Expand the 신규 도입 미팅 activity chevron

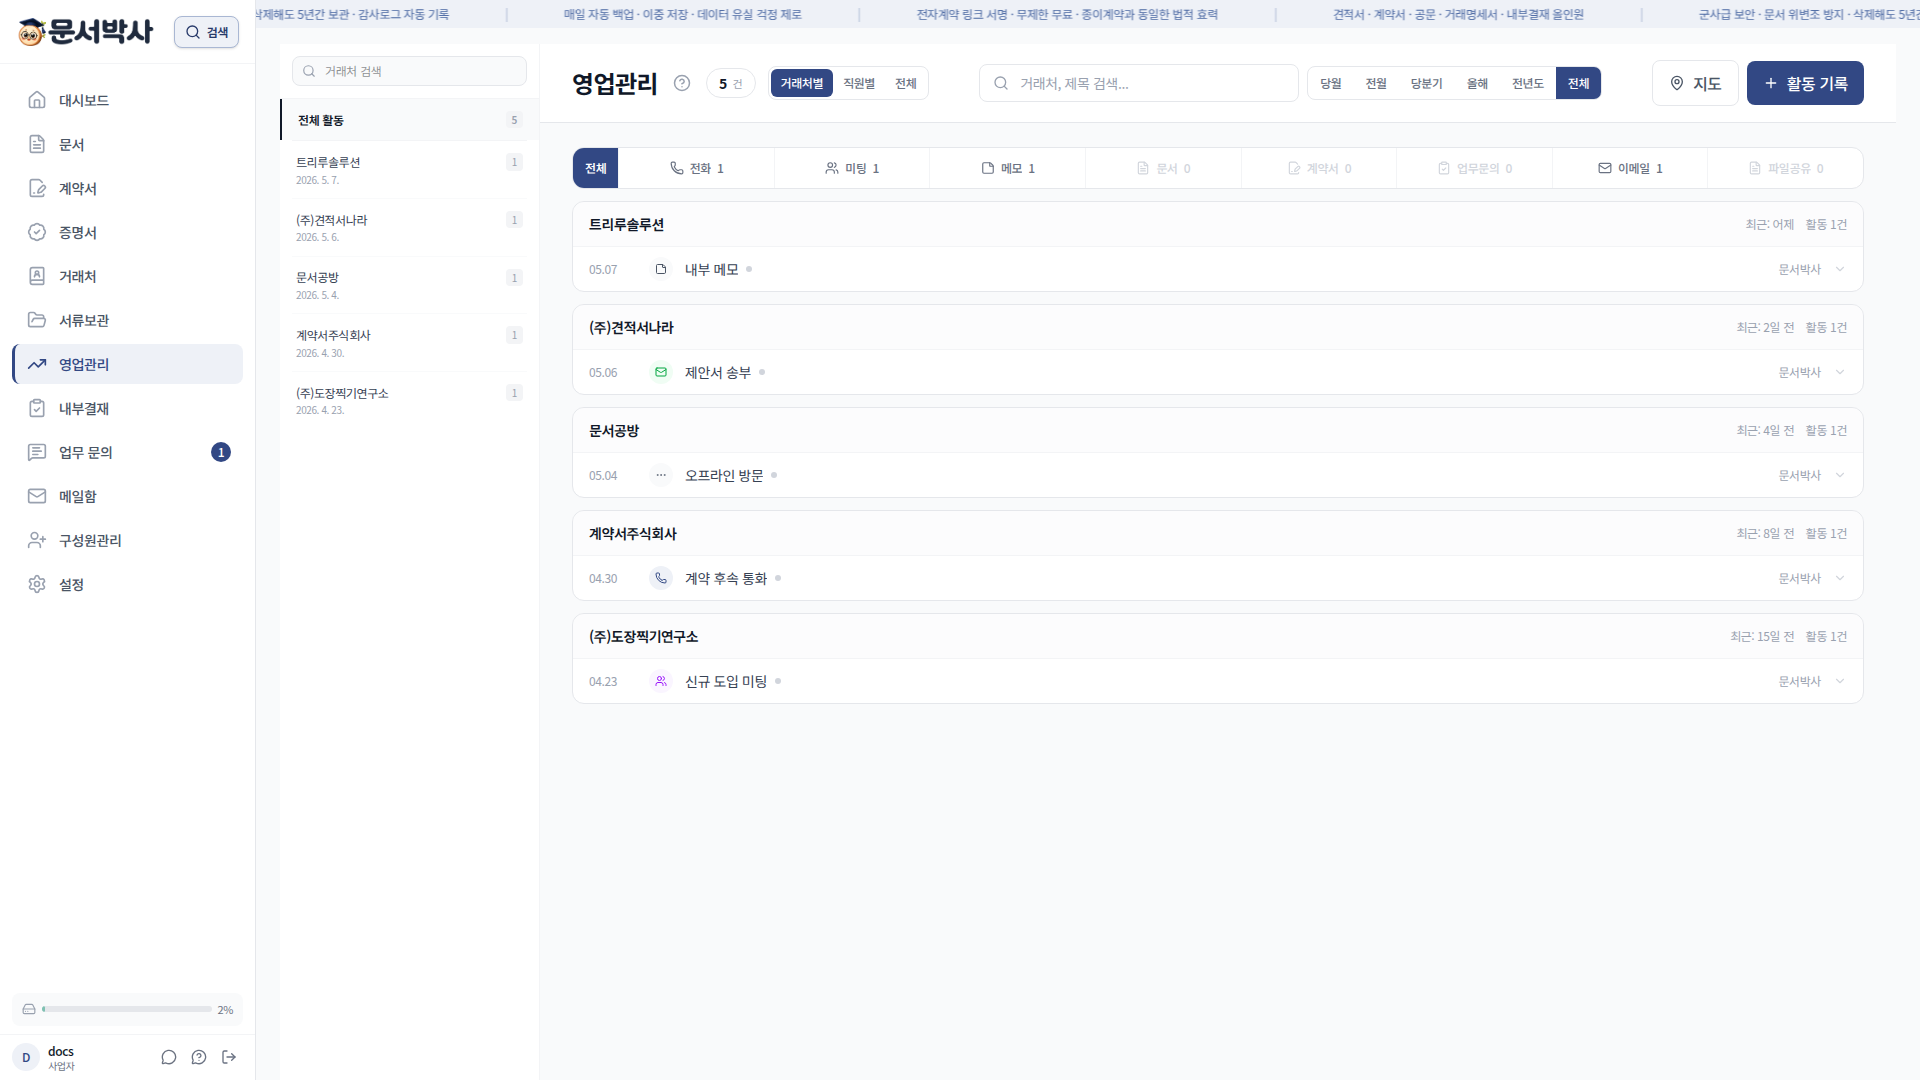[1840, 681]
